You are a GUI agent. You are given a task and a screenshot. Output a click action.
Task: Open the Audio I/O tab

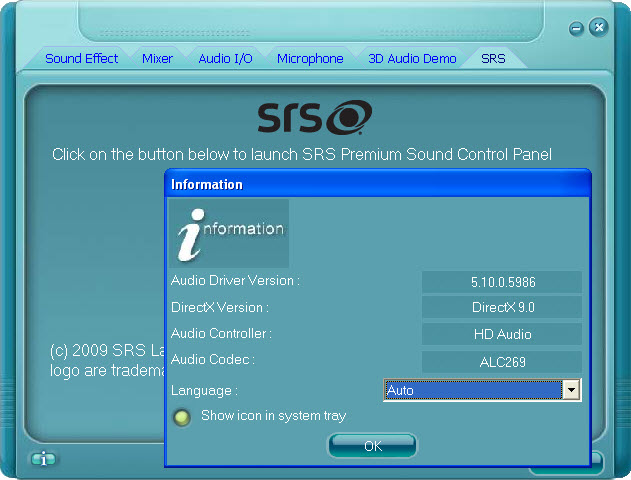click(225, 59)
